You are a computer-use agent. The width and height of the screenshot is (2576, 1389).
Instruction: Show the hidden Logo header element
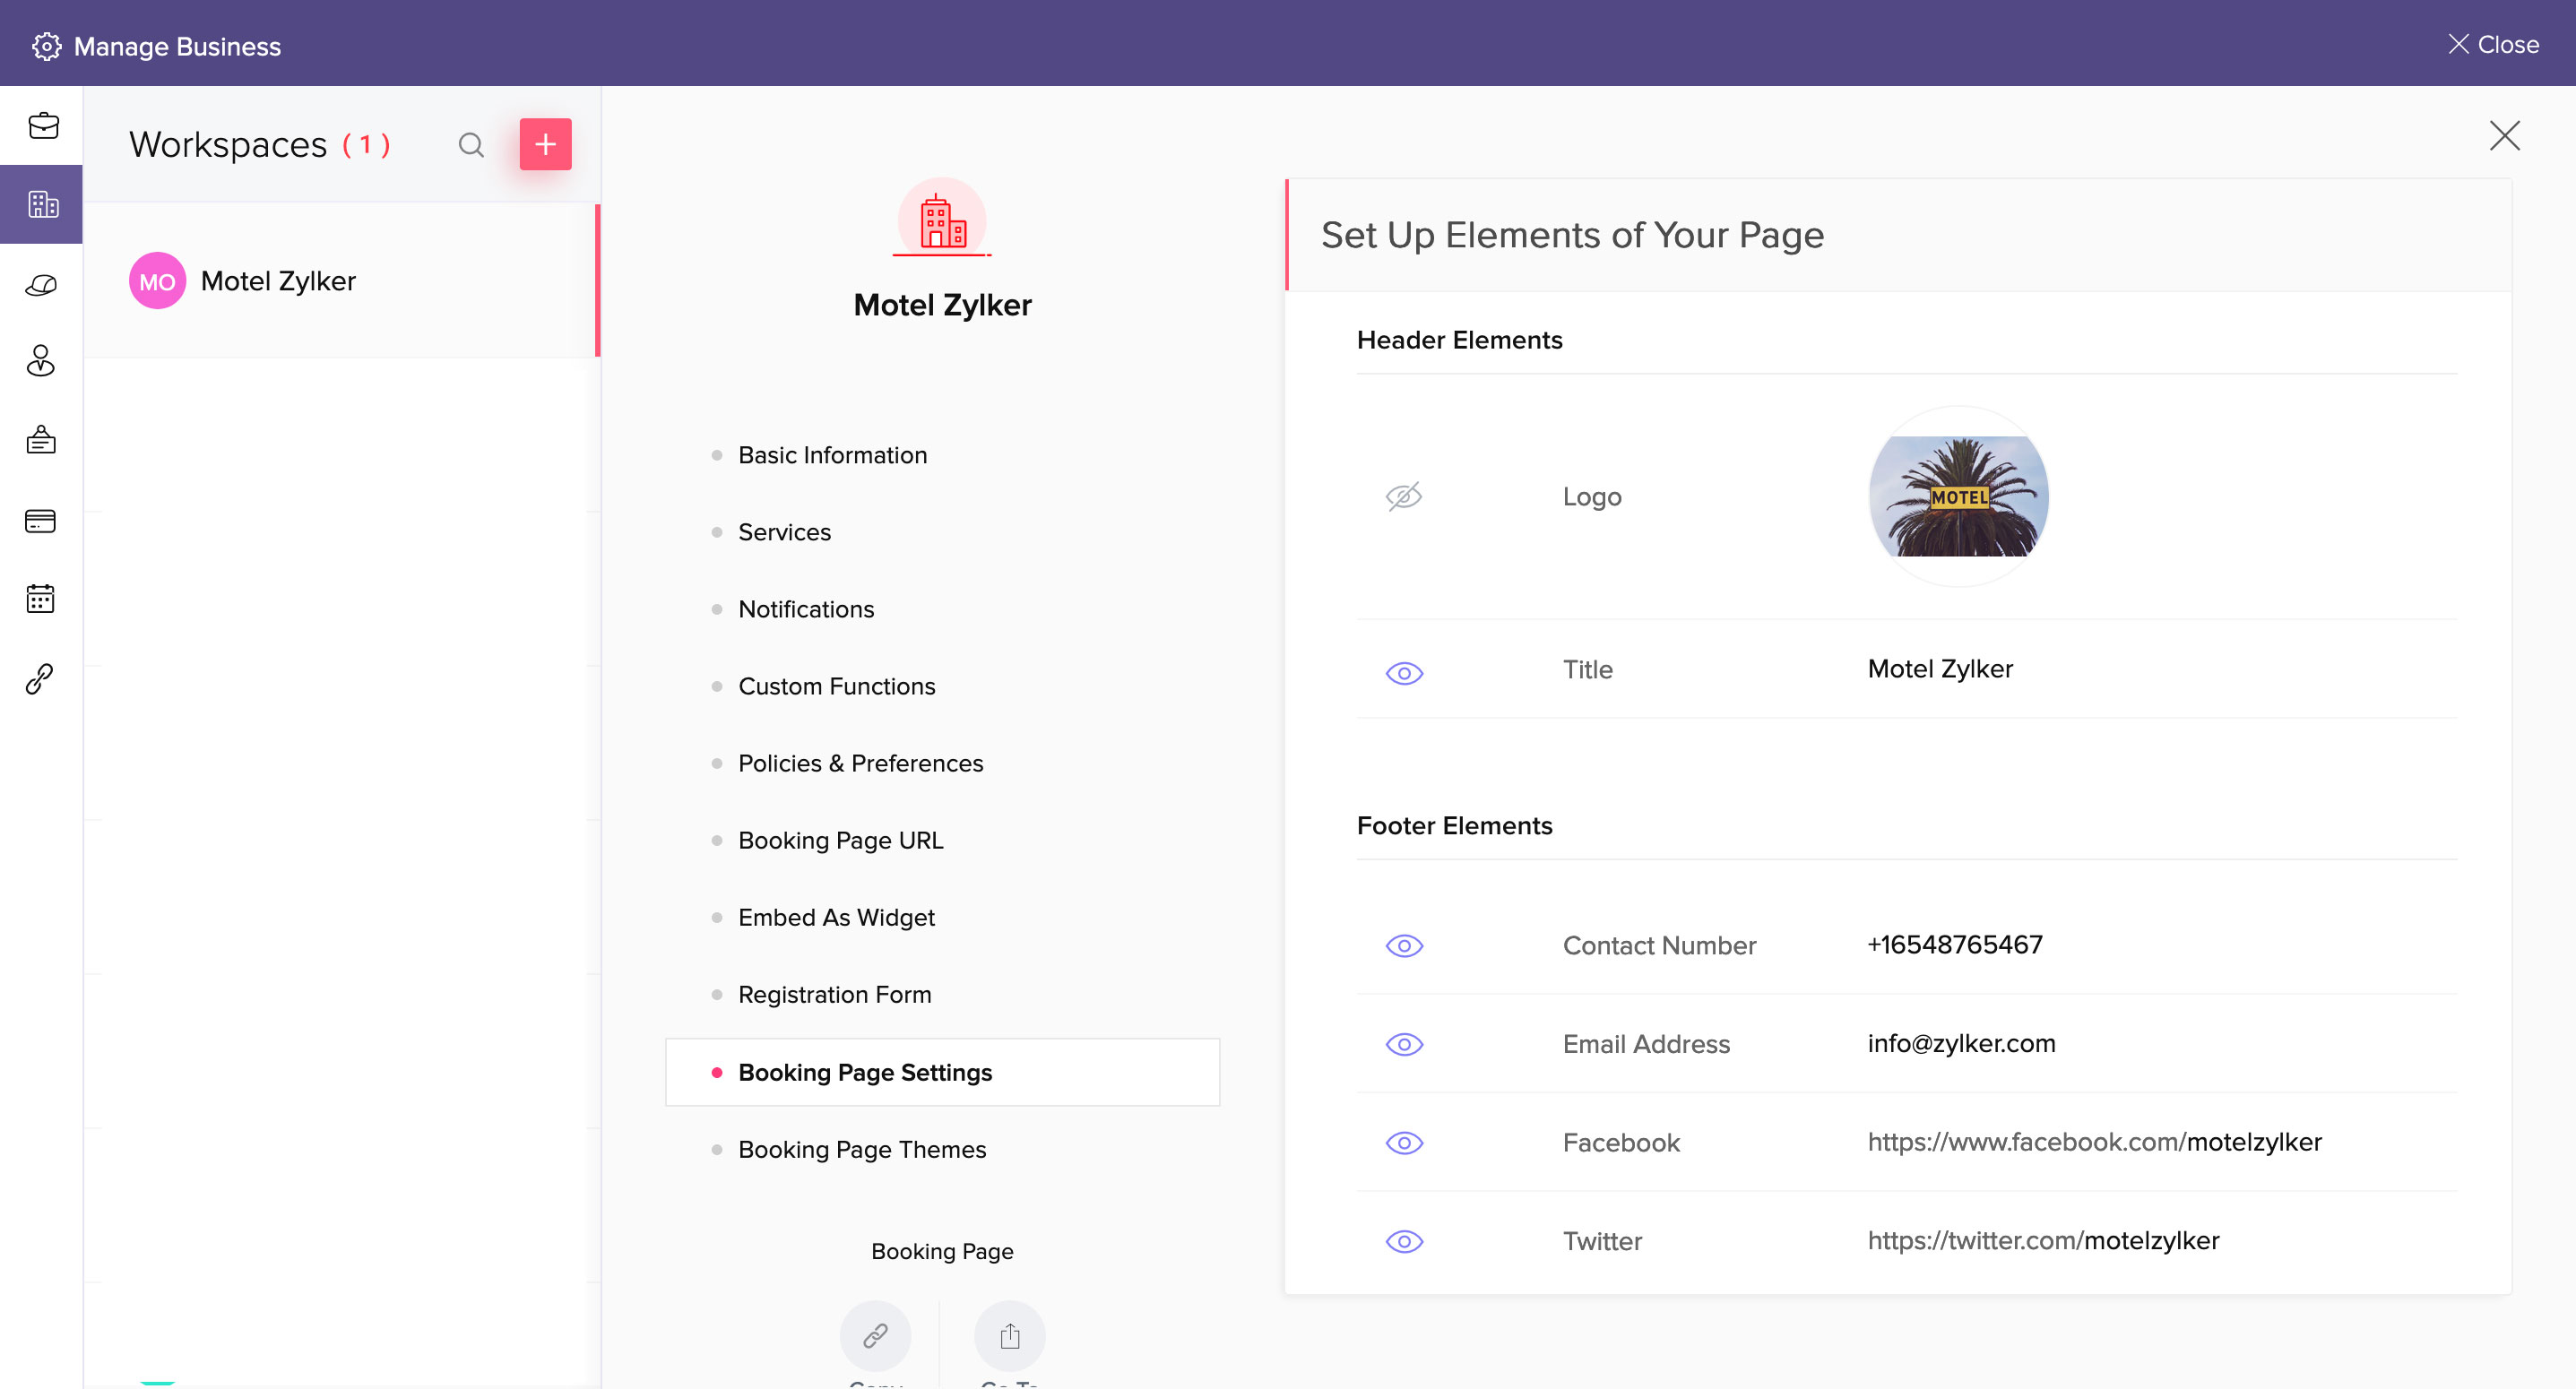[x=1404, y=496]
